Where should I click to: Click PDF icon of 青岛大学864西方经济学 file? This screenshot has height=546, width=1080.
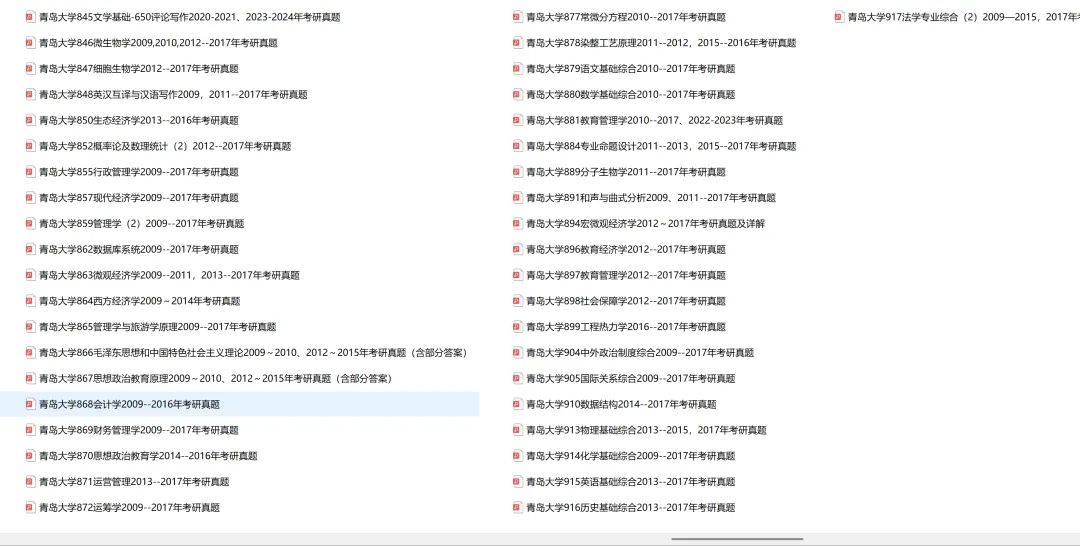(x=30, y=301)
